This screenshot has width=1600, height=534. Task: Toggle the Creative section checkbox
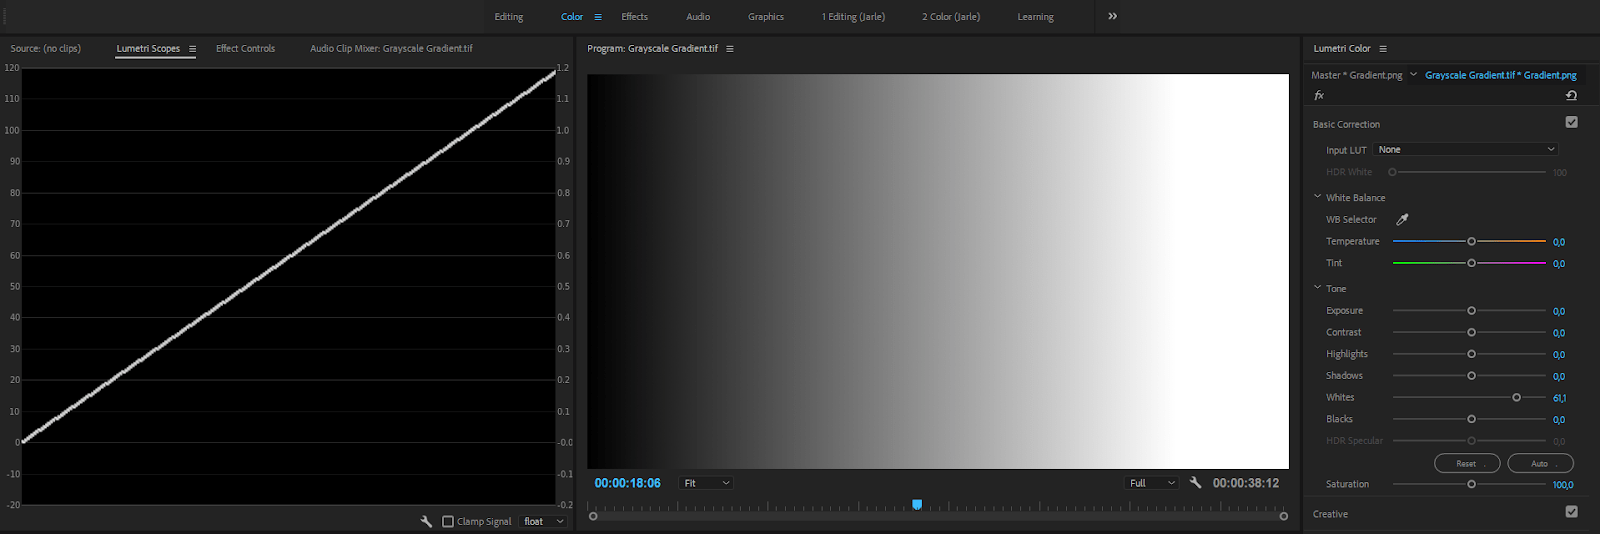tap(1571, 512)
